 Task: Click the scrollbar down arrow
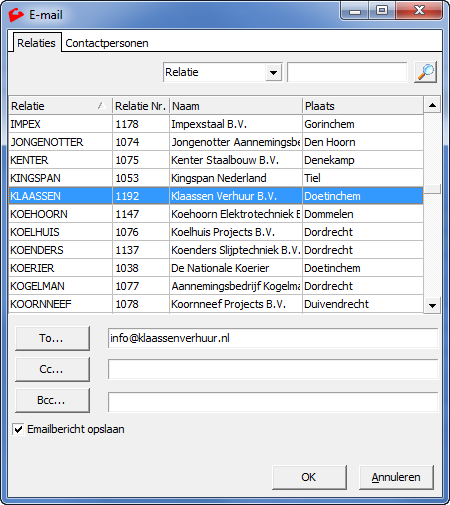(432, 305)
